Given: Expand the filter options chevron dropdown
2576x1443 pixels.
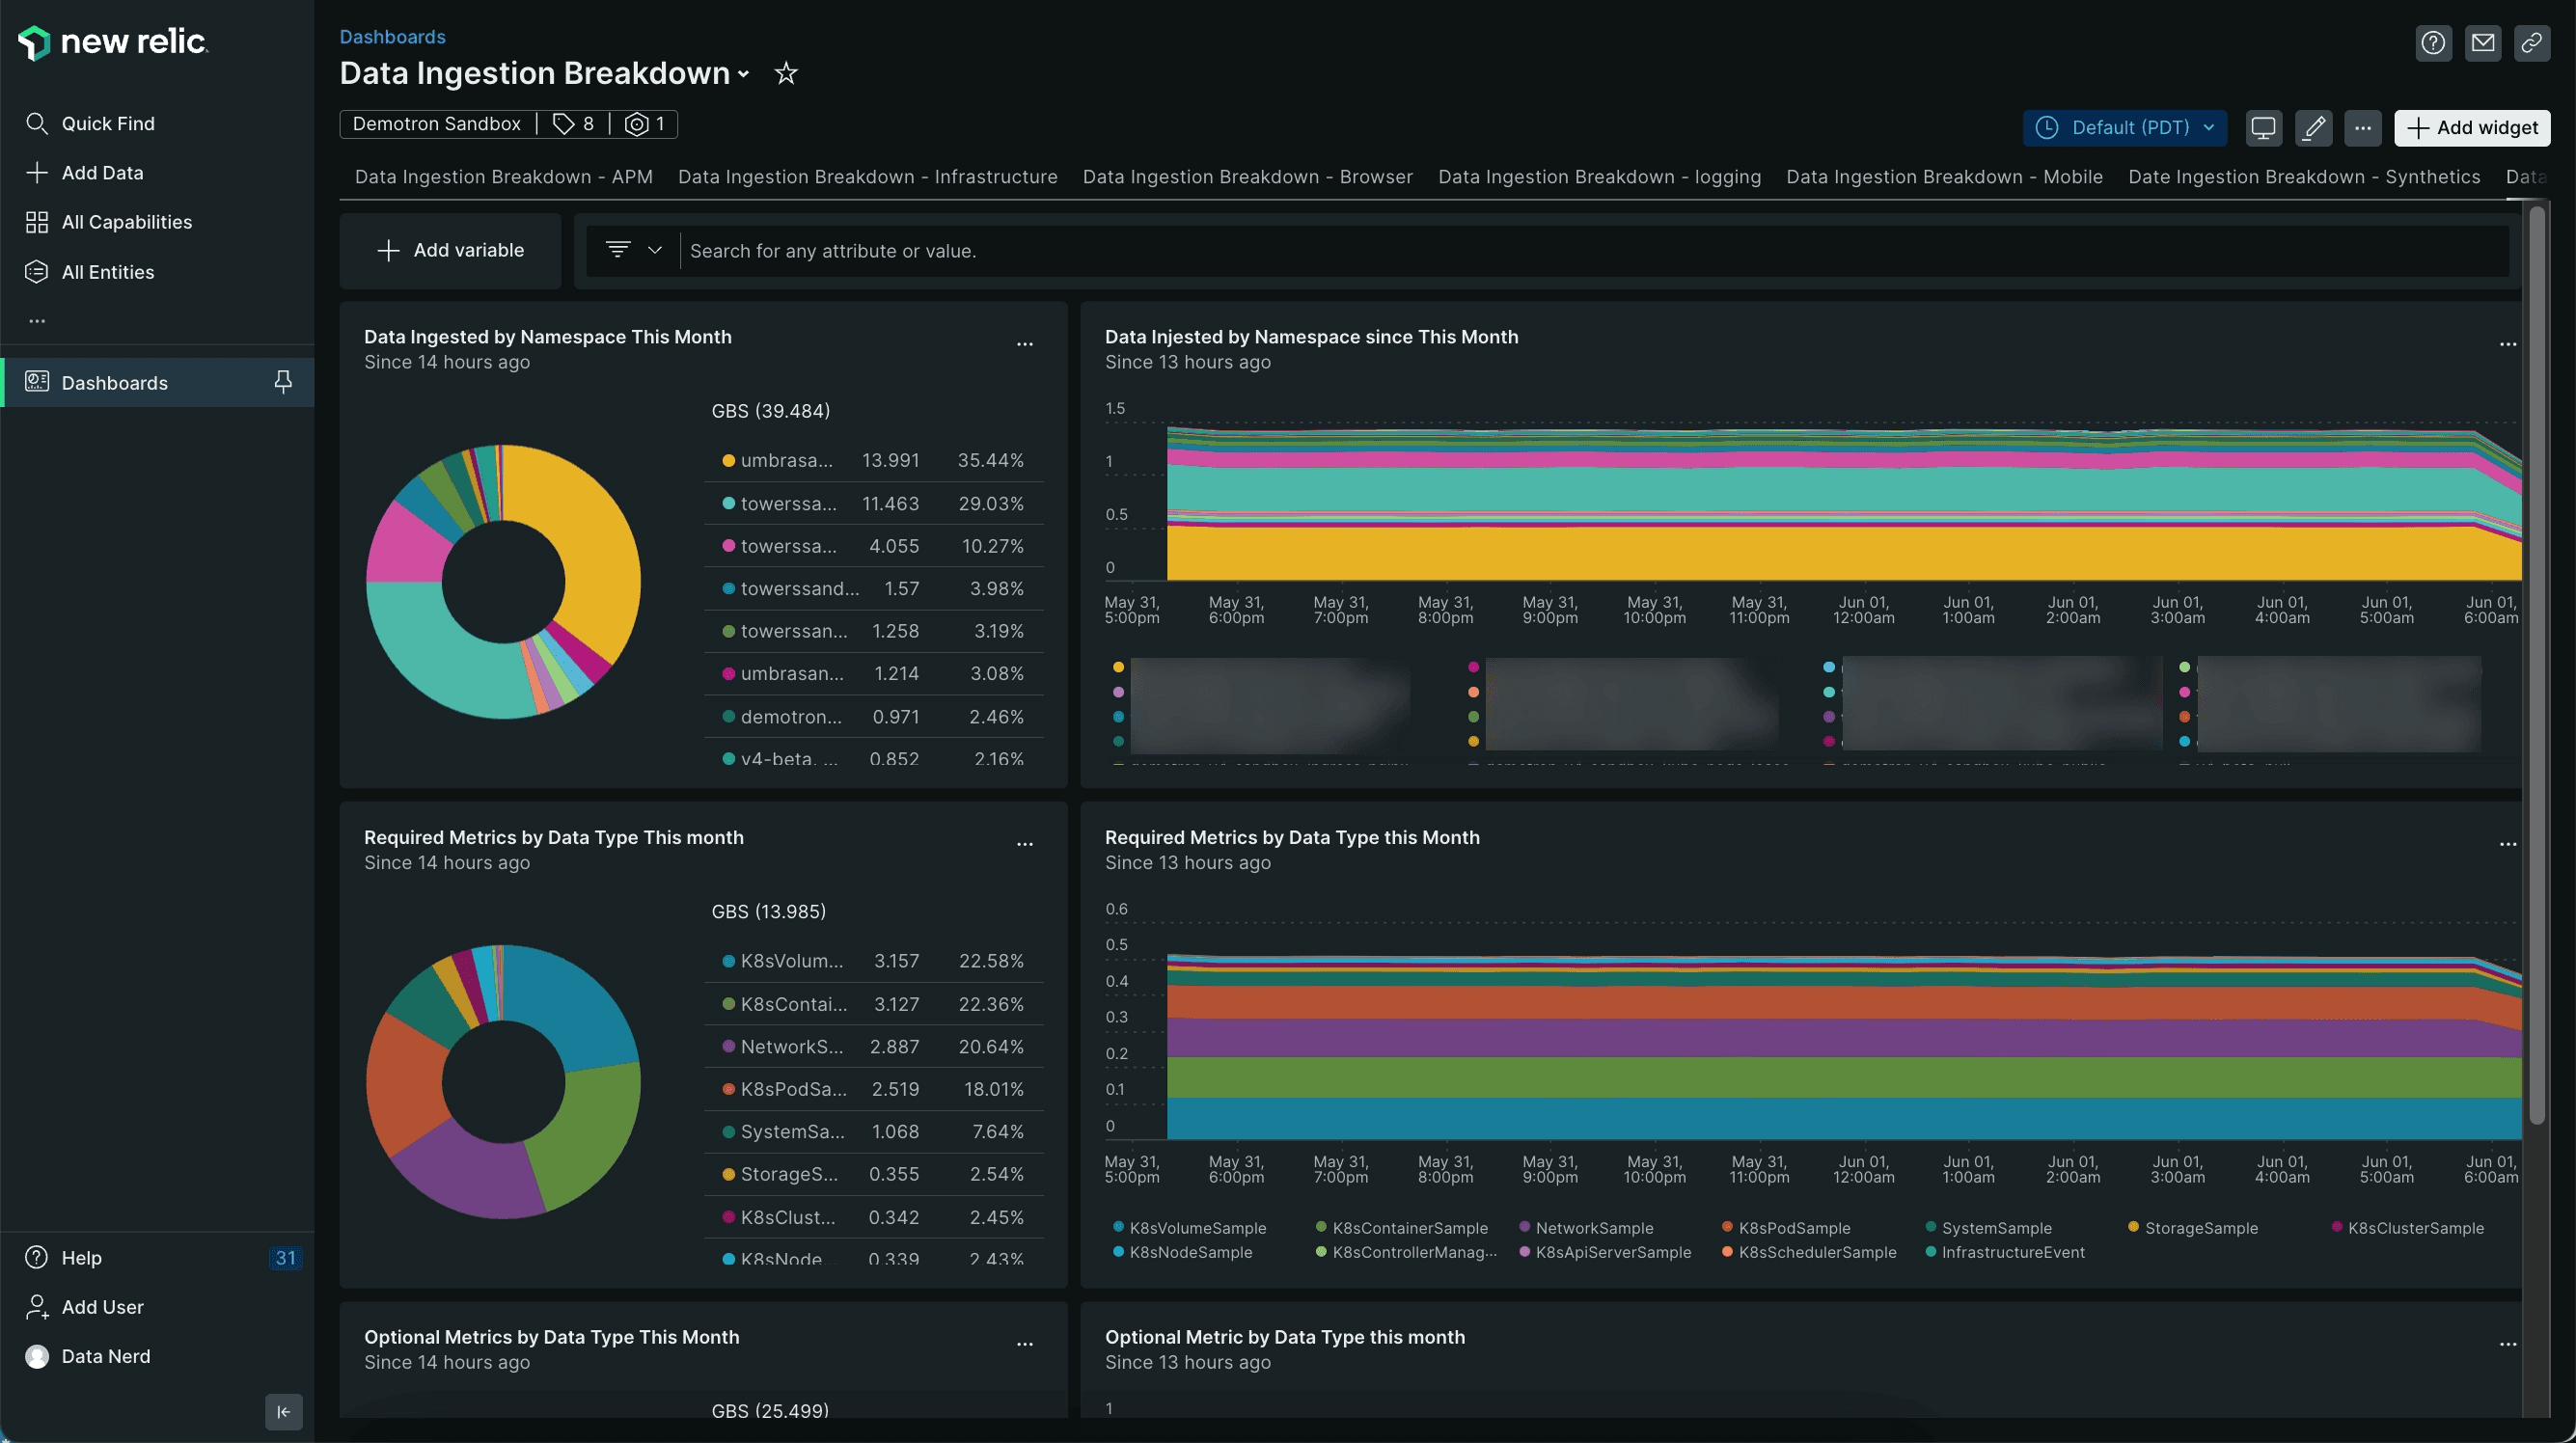Looking at the screenshot, I should coord(655,250).
